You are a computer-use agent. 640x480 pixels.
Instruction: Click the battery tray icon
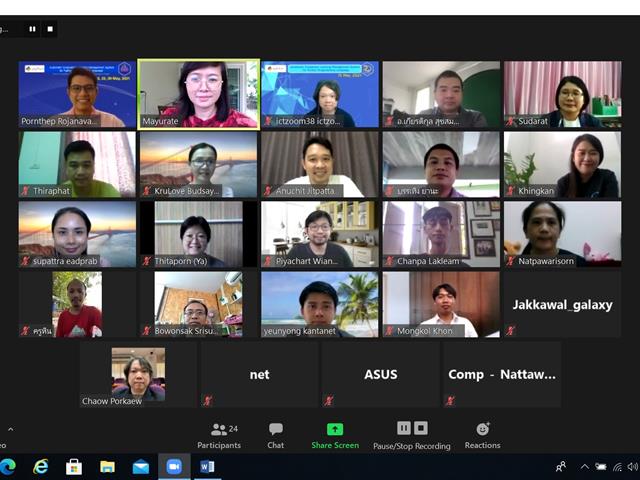click(601, 467)
